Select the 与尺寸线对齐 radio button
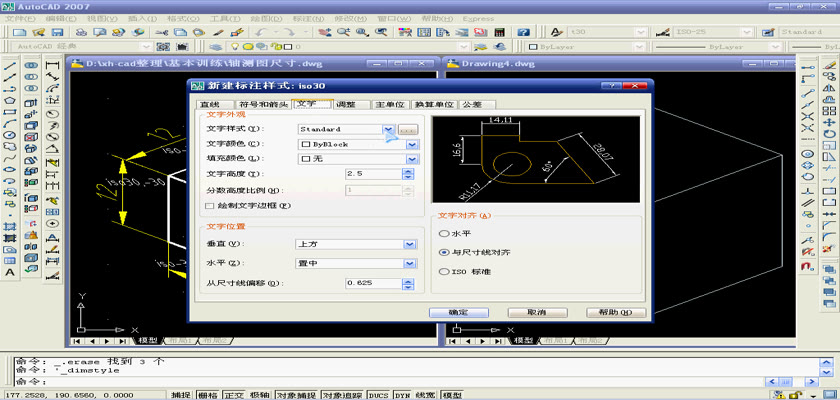Screen dimensions: 840x400 point(443,252)
